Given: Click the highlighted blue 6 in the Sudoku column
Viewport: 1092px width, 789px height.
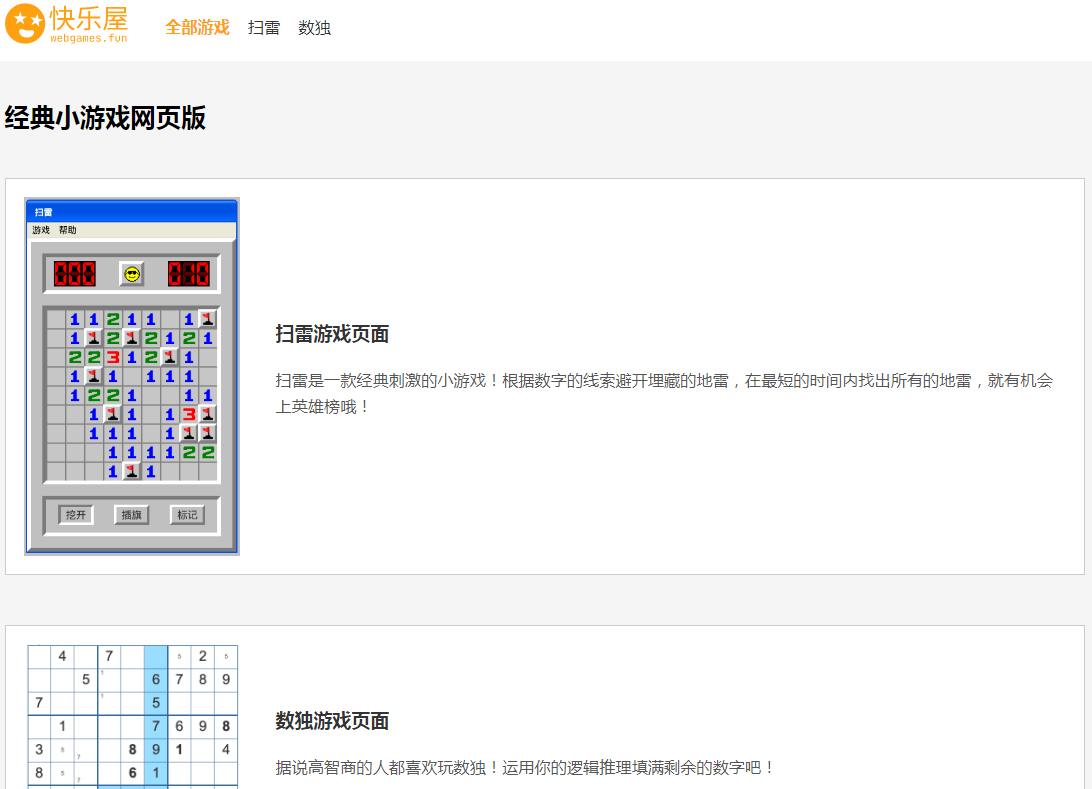Looking at the screenshot, I should (156, 680).
